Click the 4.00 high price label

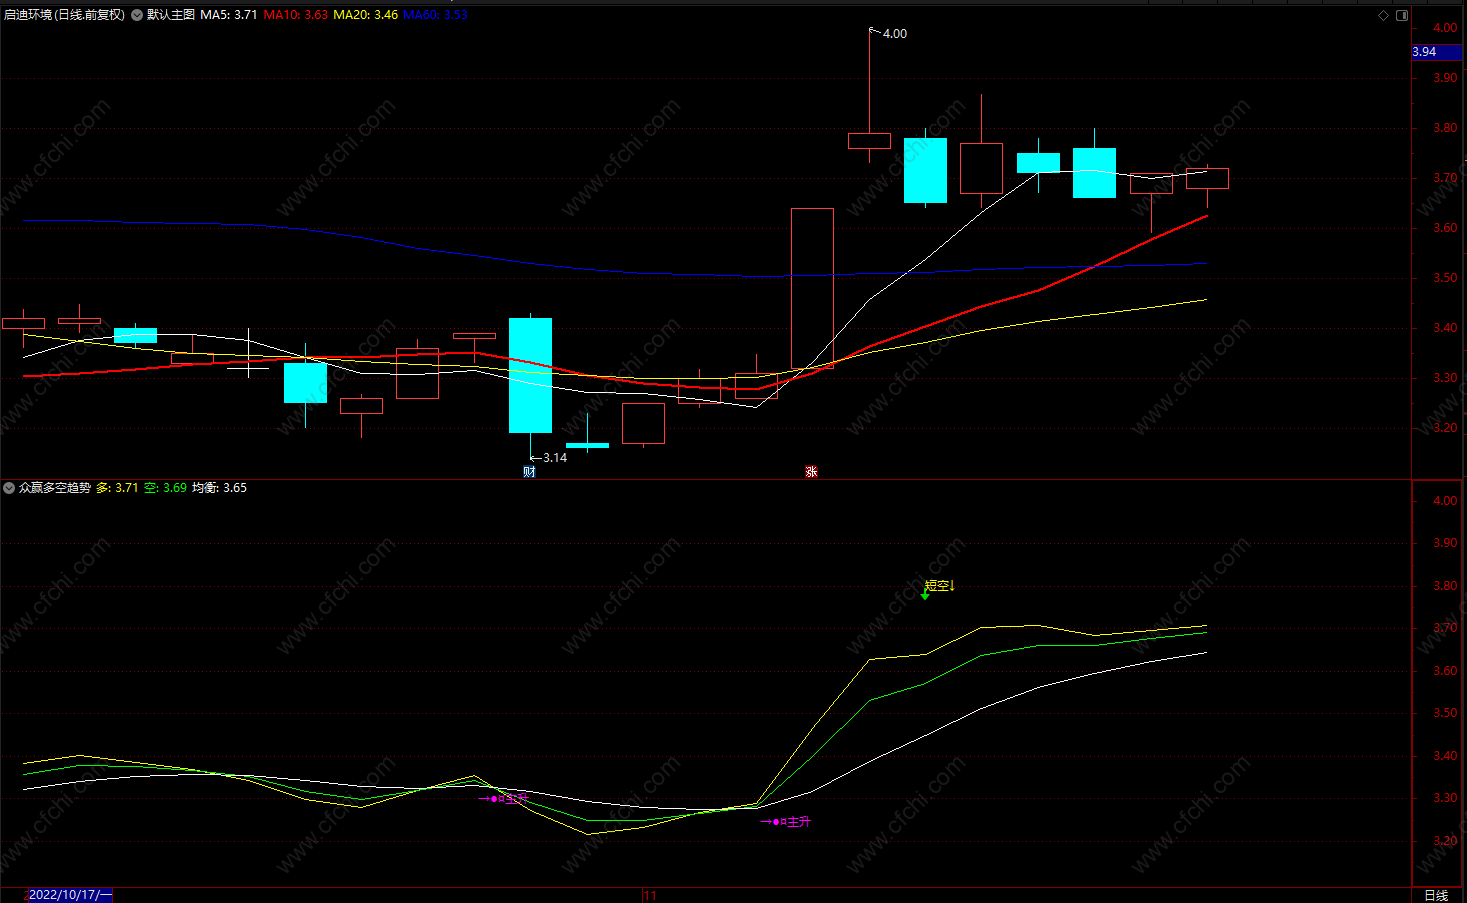[x=895, y=34]
